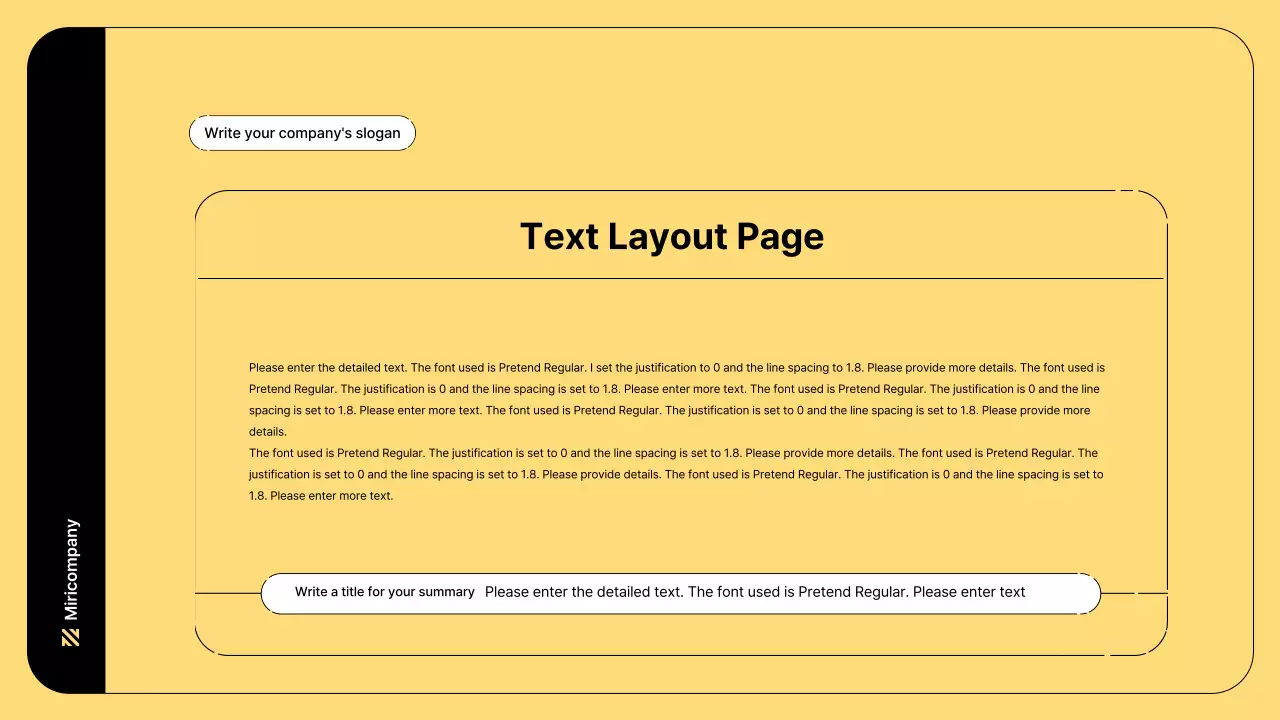This screenshot has width=1280, height=720.
Task: Click the horizontal divider below the title
Action: (x=682, y=278)
